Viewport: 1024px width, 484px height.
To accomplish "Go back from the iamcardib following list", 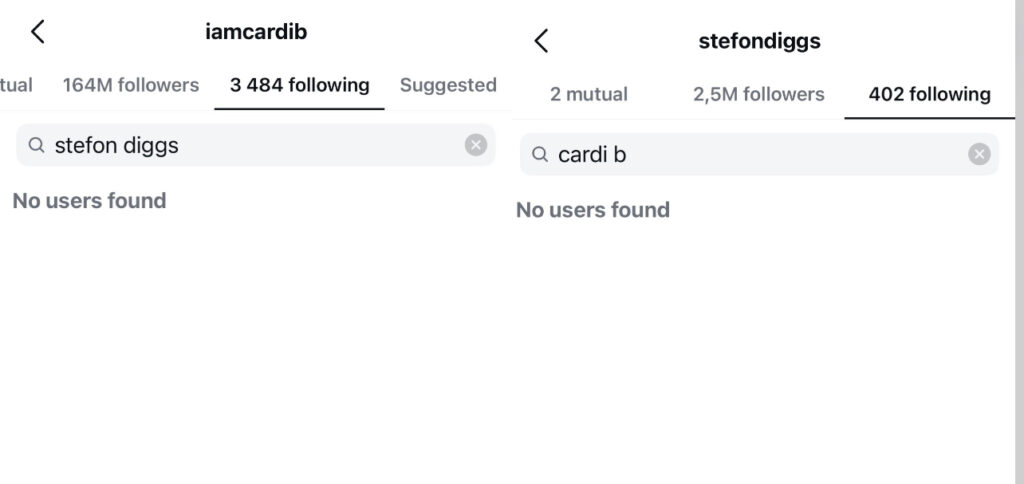I will pos(38,32).
